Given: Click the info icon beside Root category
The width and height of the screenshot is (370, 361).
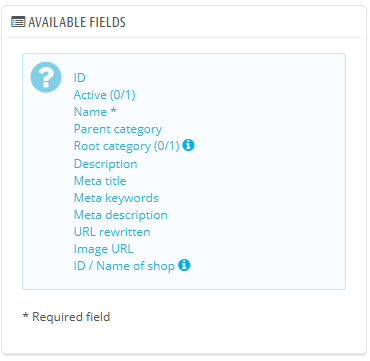Looking at the screenshot, I should pos(188,145).
